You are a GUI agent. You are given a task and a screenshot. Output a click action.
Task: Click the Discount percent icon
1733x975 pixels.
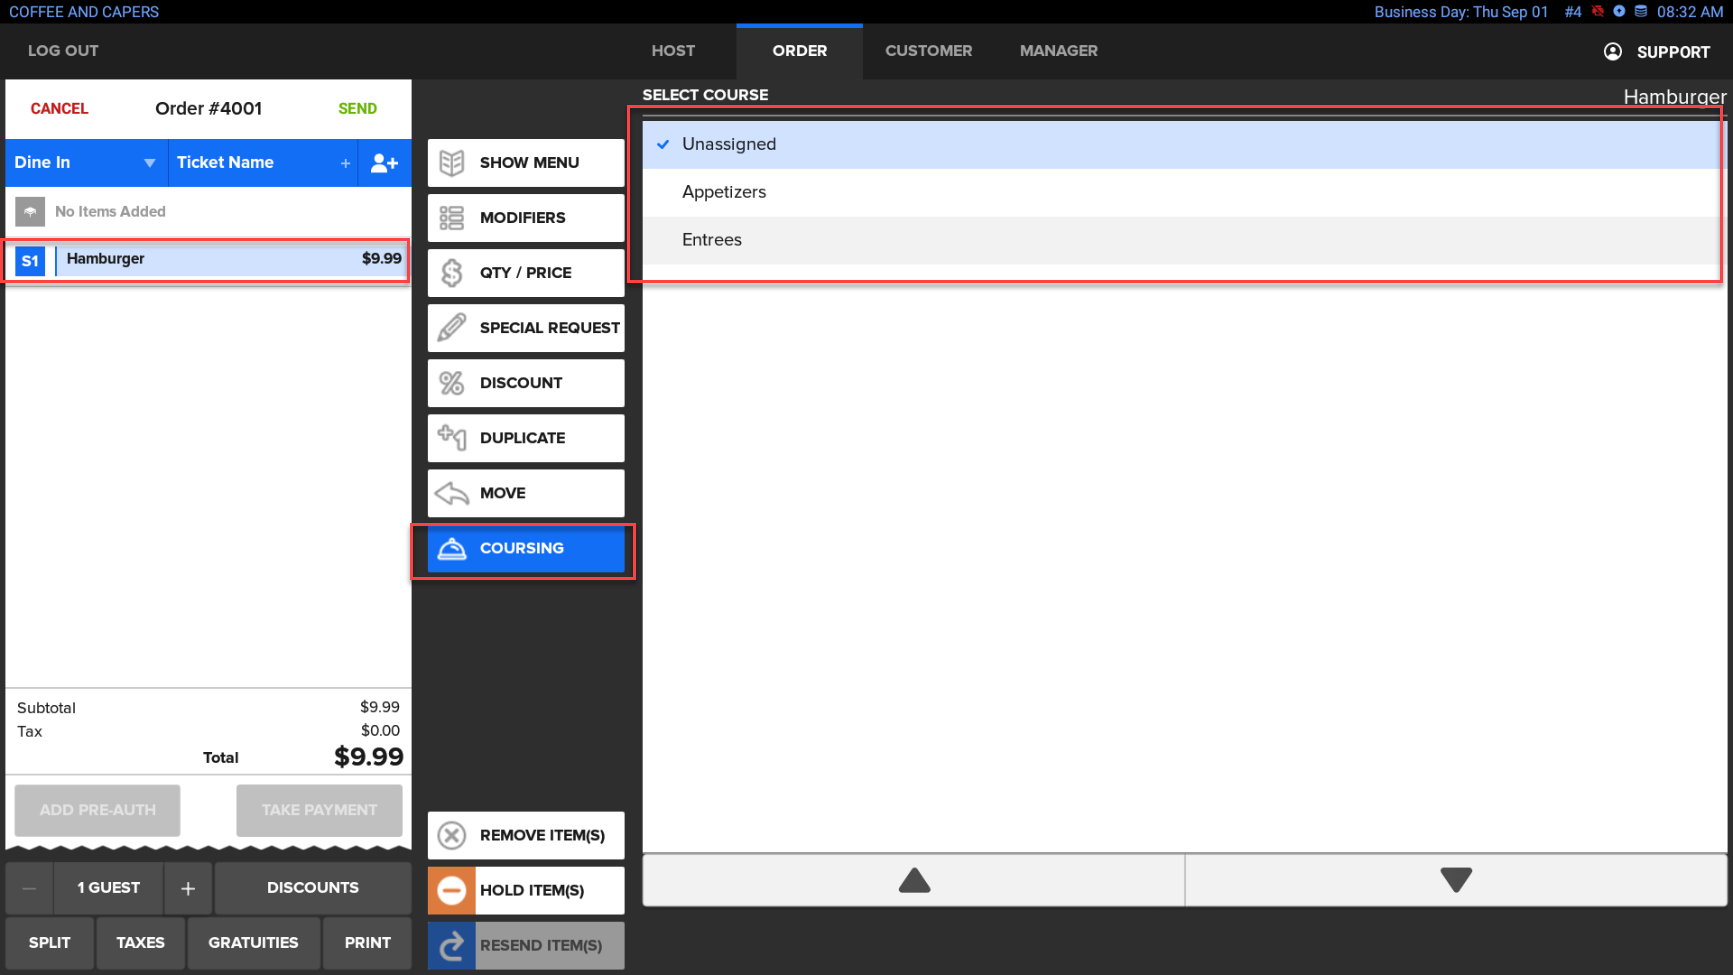[452, 383]
